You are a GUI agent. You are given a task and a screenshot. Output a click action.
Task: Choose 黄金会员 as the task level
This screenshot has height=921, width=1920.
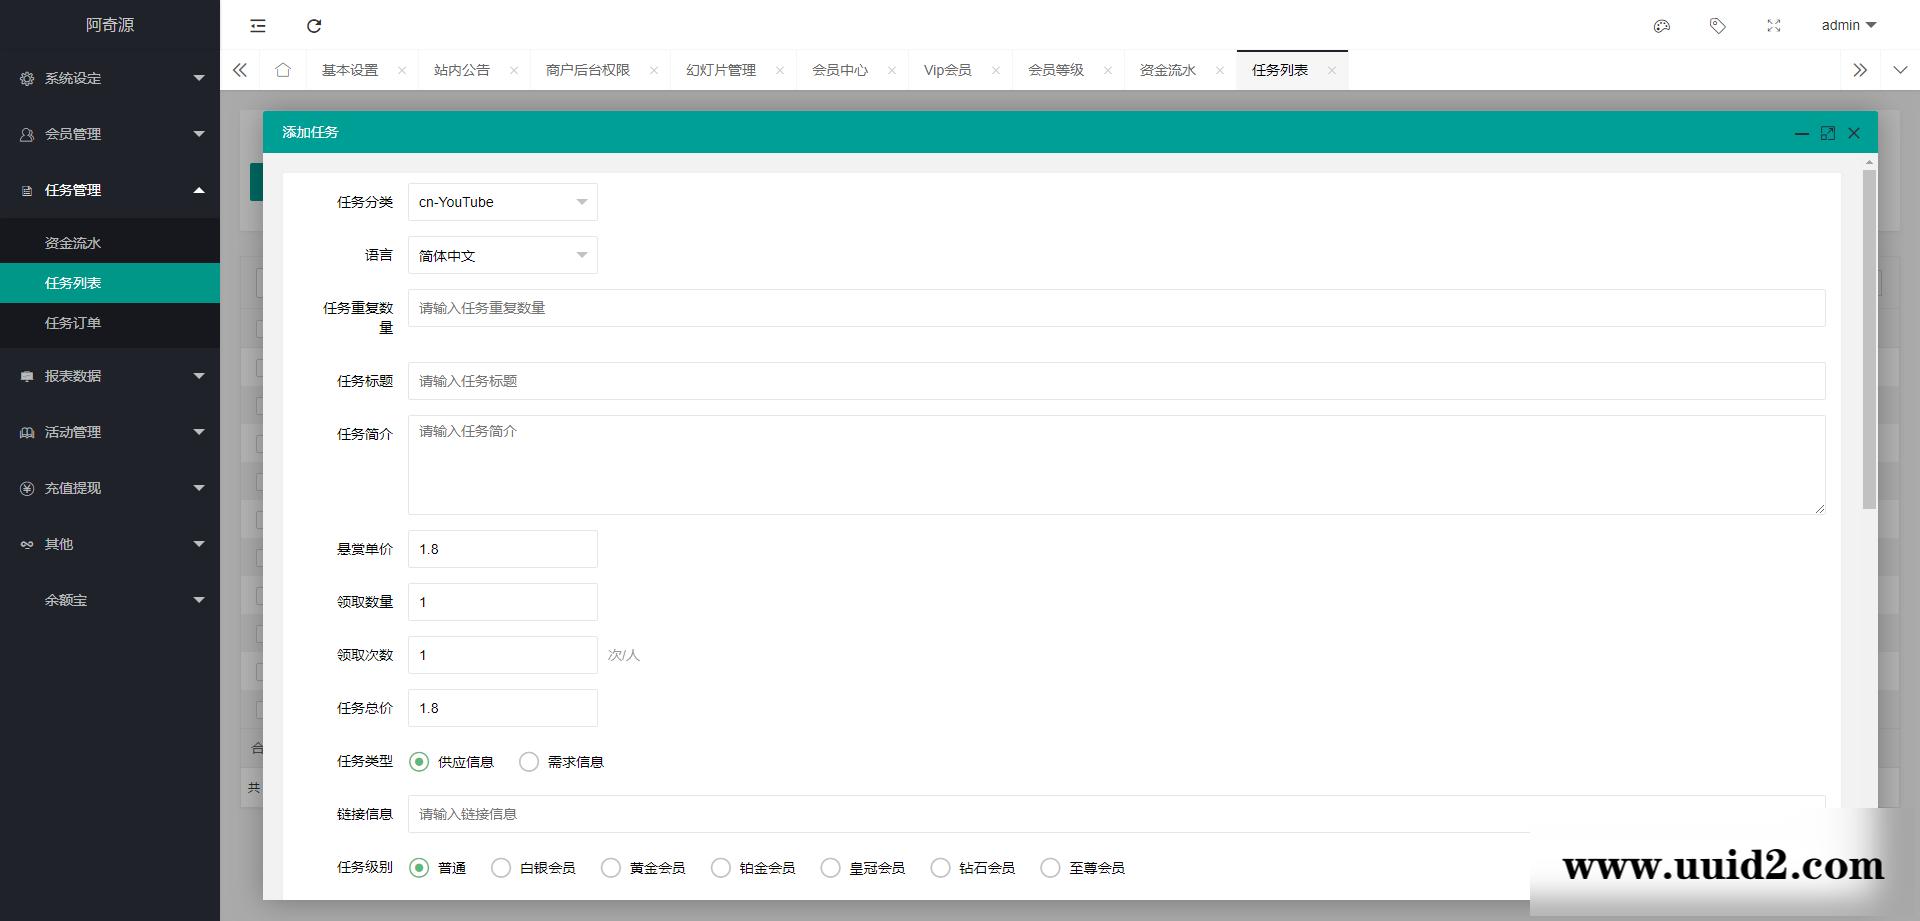[610, 868]
